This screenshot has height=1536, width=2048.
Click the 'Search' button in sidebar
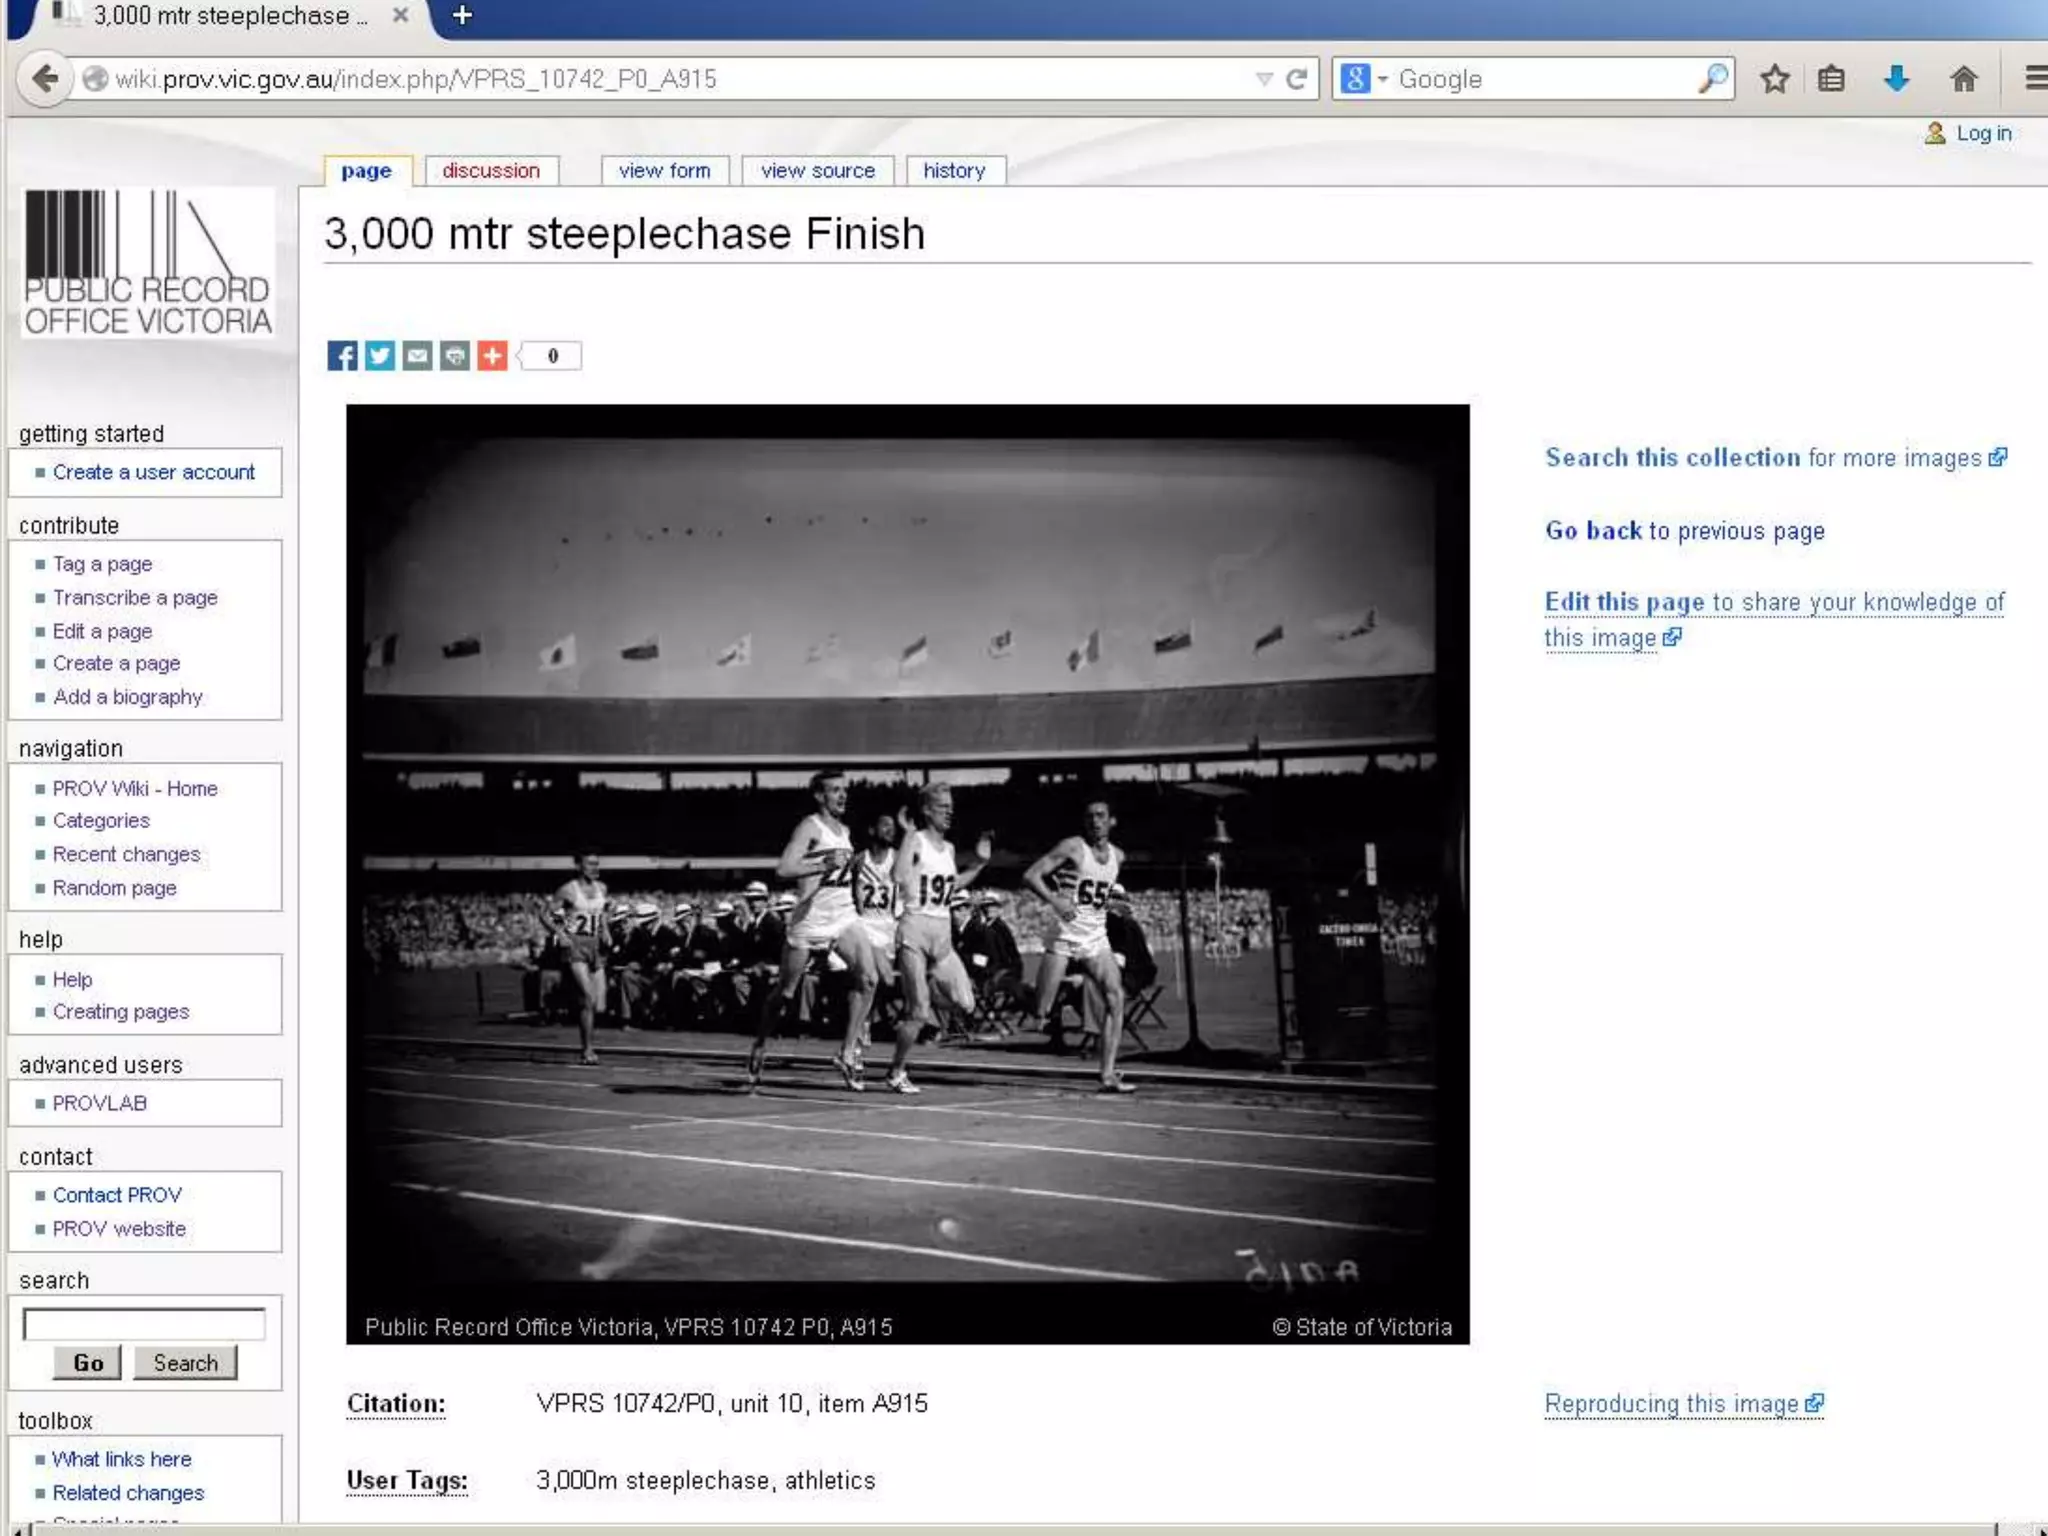coord(185,1363)
